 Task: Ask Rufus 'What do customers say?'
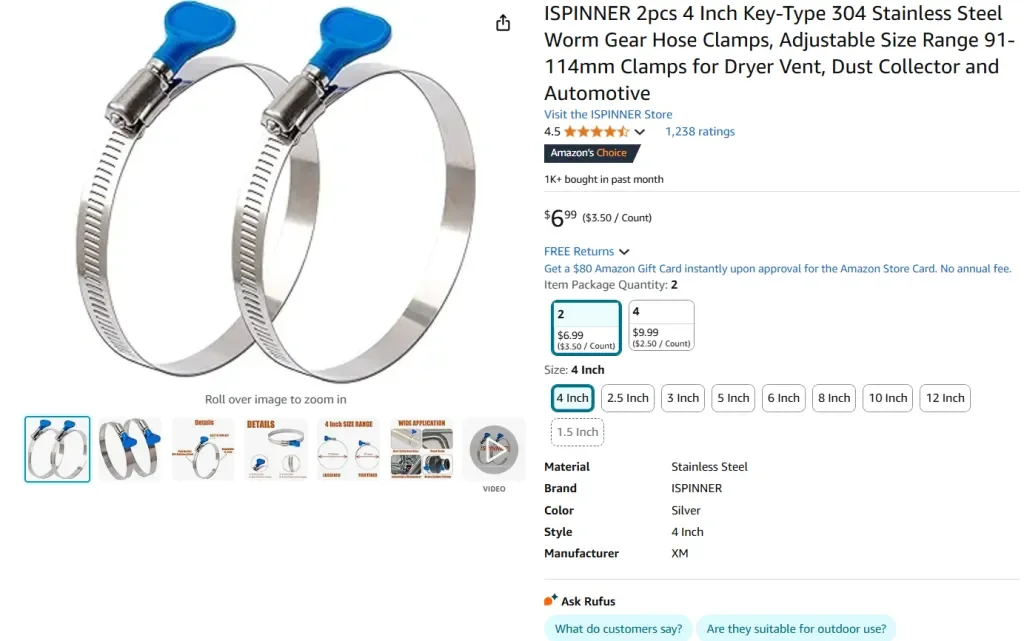click(618, 628)
